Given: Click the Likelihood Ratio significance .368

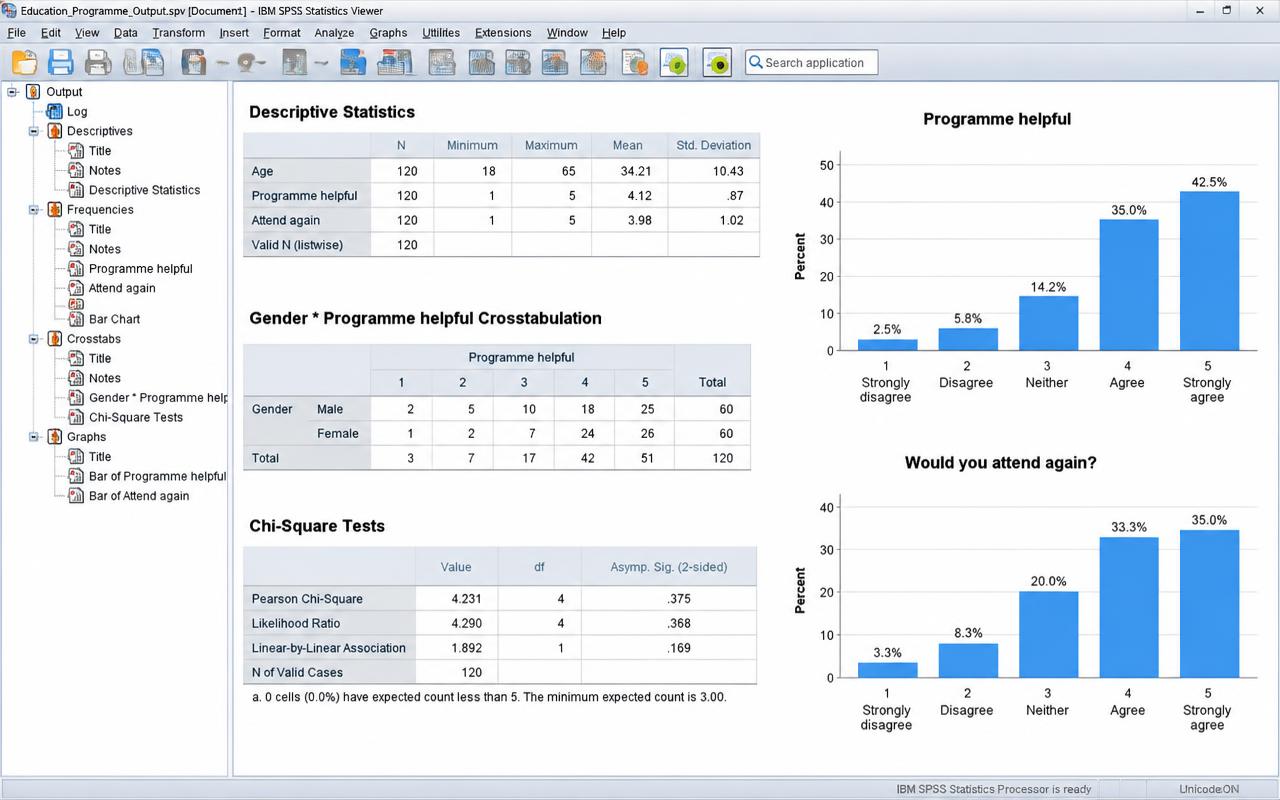Looking at the screenshot, I should (679, 623).
